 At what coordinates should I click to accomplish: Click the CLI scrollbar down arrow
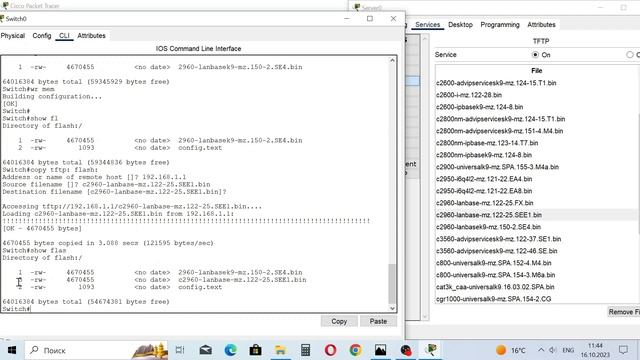(392, 309)
